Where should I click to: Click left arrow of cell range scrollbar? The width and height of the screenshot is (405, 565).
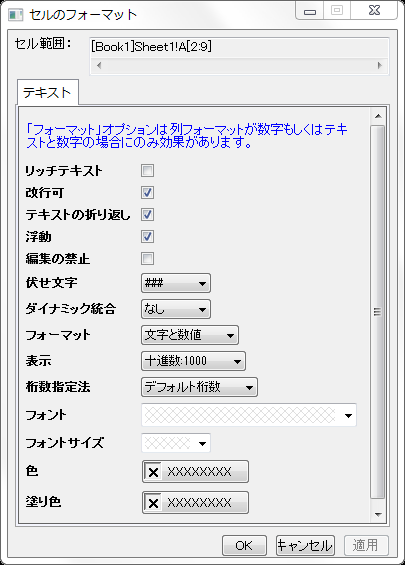[x=99, y=65]
